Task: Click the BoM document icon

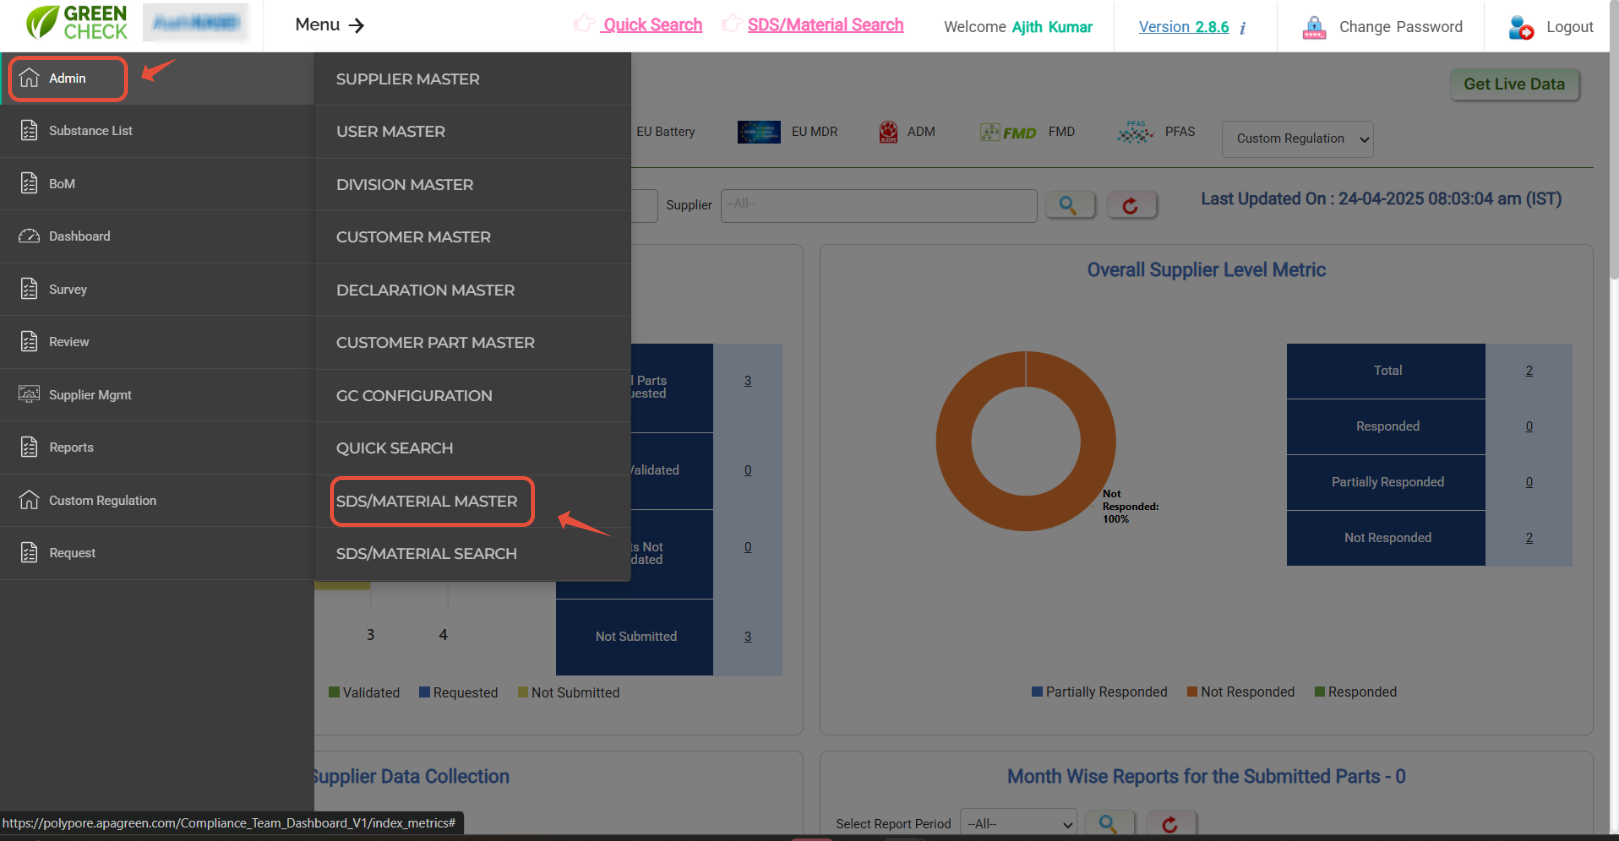Action: [29, 183]
